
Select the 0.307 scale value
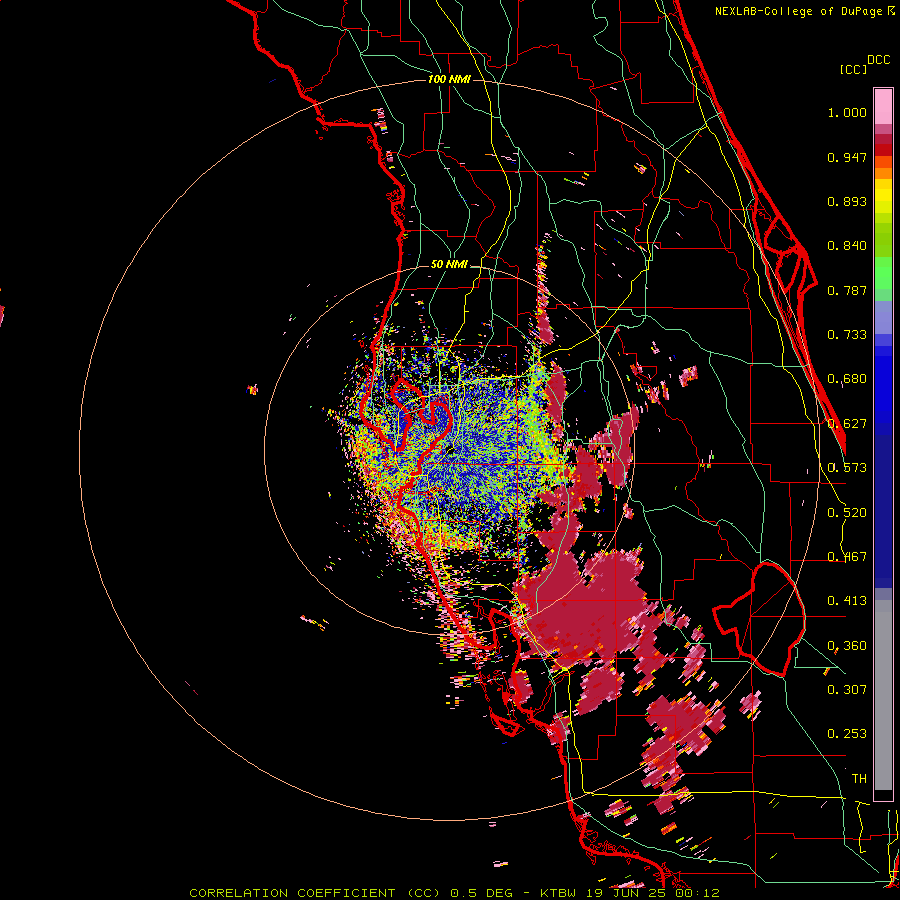[847, 690]
